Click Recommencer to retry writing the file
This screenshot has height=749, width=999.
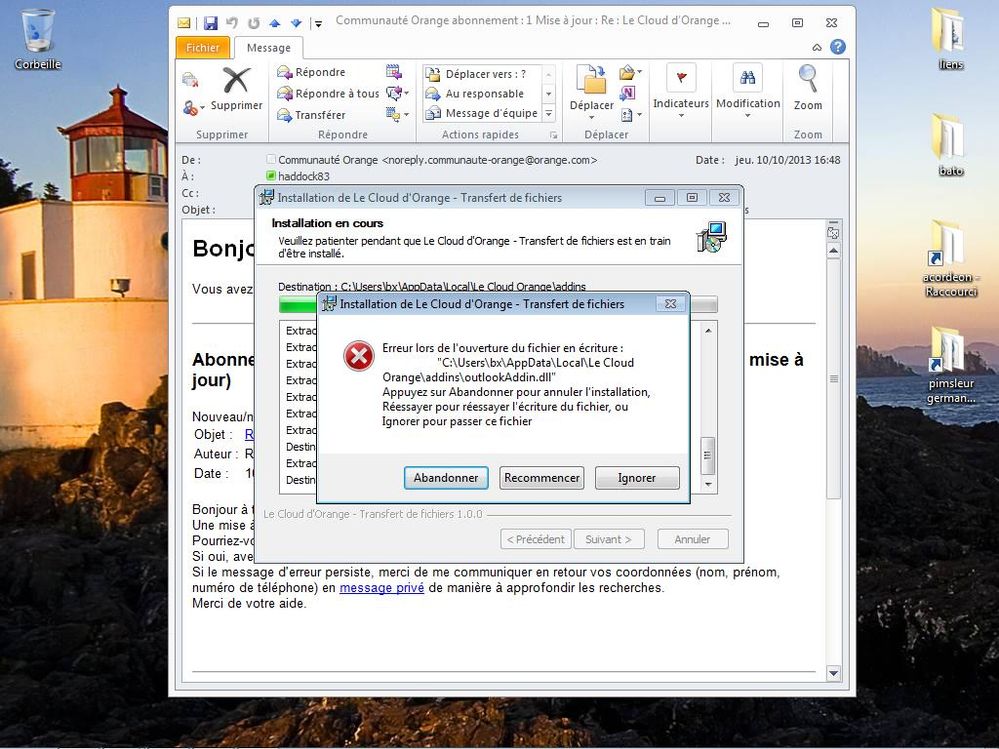(542, 478)
